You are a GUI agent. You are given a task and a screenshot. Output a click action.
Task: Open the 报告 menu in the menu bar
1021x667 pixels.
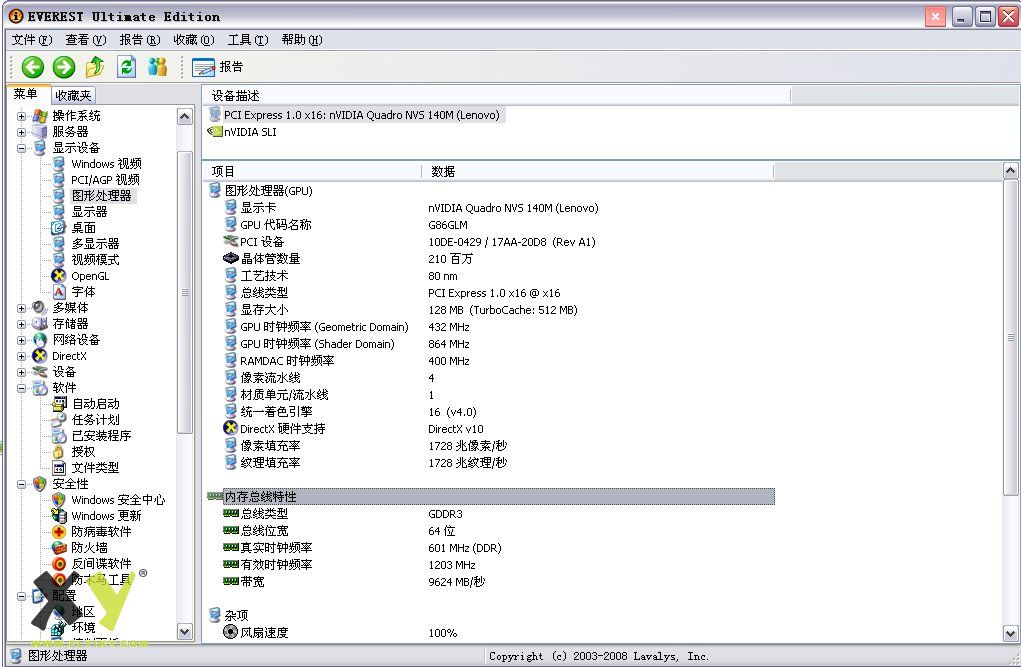[139, 40]
